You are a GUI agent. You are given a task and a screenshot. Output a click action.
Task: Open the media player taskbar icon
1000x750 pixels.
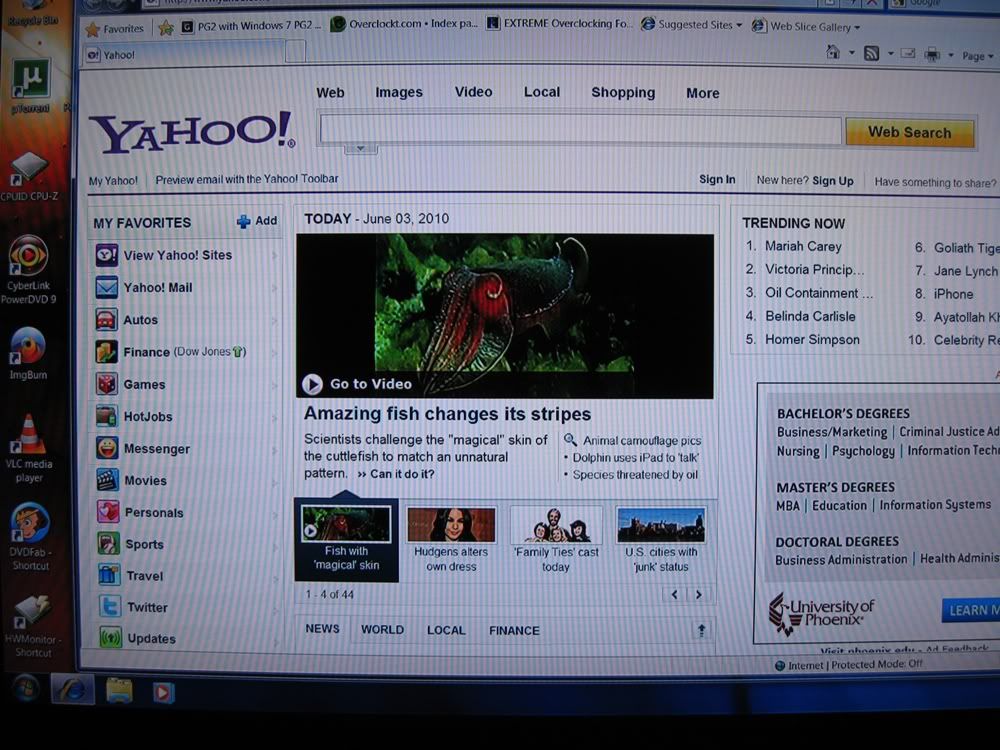point(163,692)
